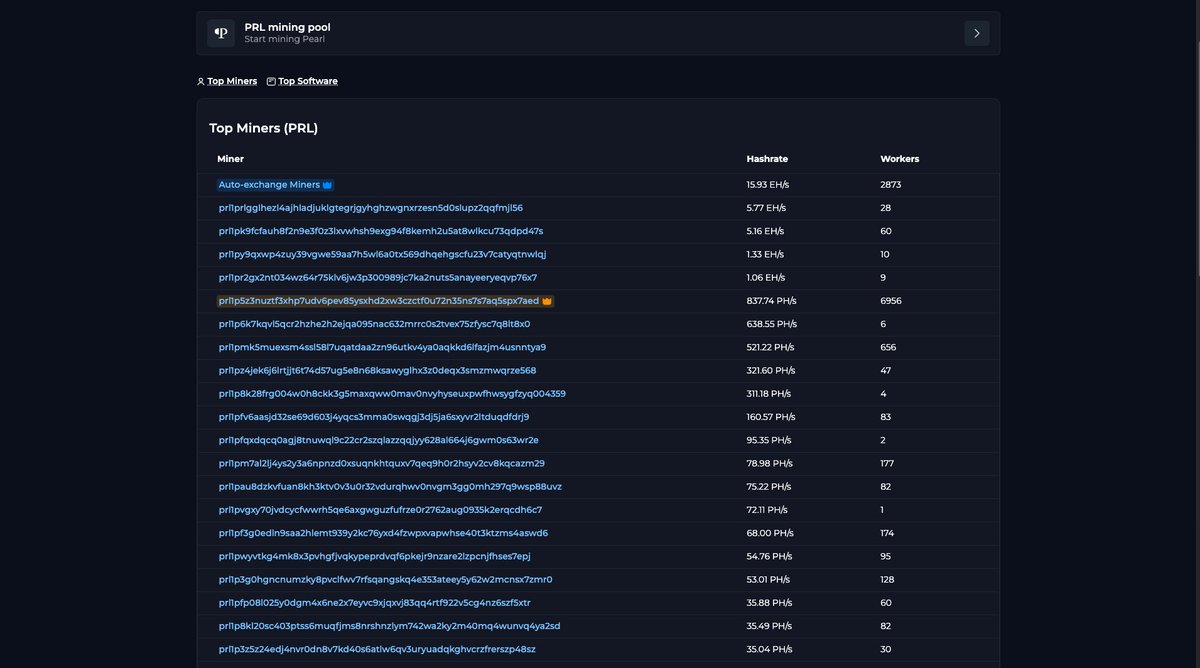The width and height of the screenshot is (1200, 668).
Task: Click the 6956 workers count
Action: (x=891, y=300)
